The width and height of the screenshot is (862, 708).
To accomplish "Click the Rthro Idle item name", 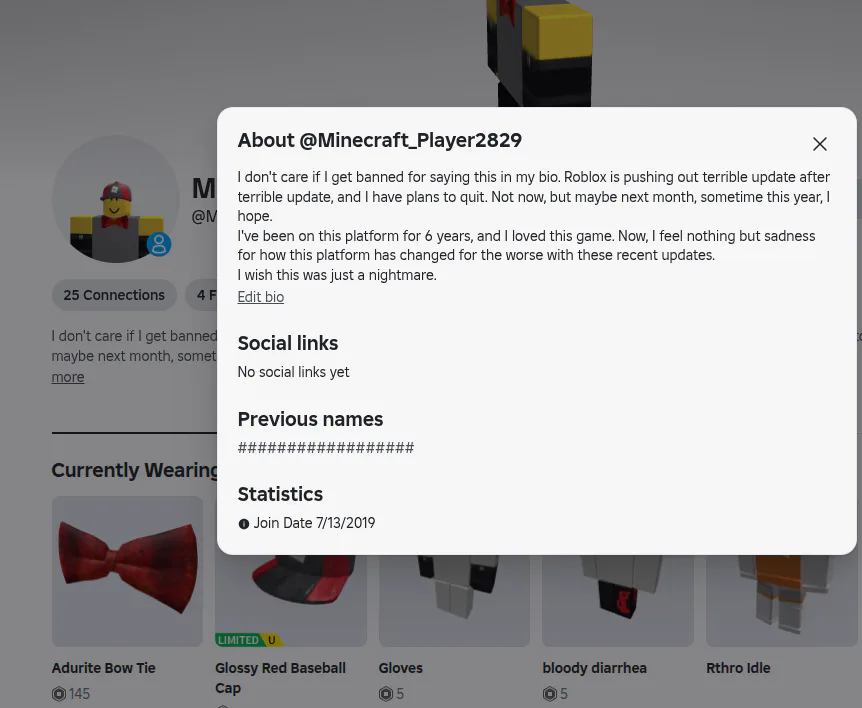I will 738,668.
